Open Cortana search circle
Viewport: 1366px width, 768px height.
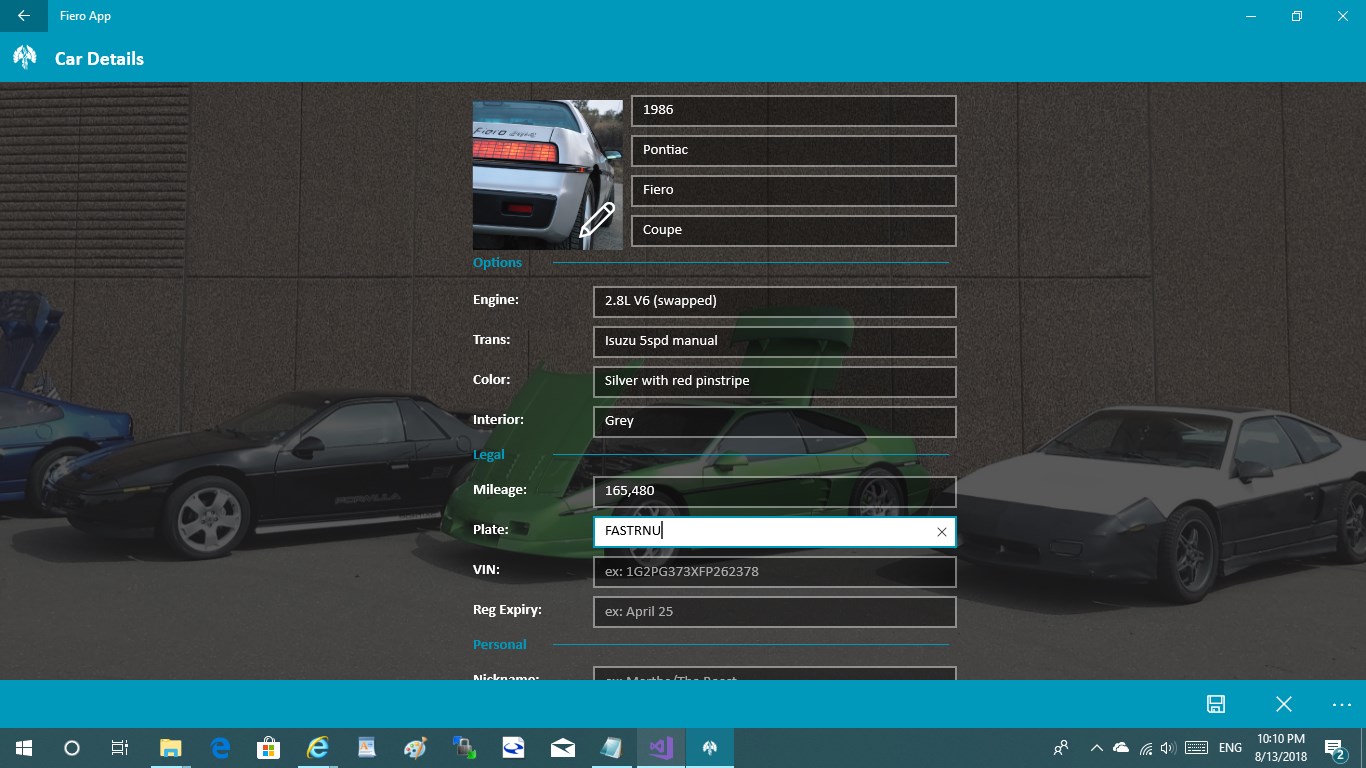pyautogui.click(x=72, y=748)
